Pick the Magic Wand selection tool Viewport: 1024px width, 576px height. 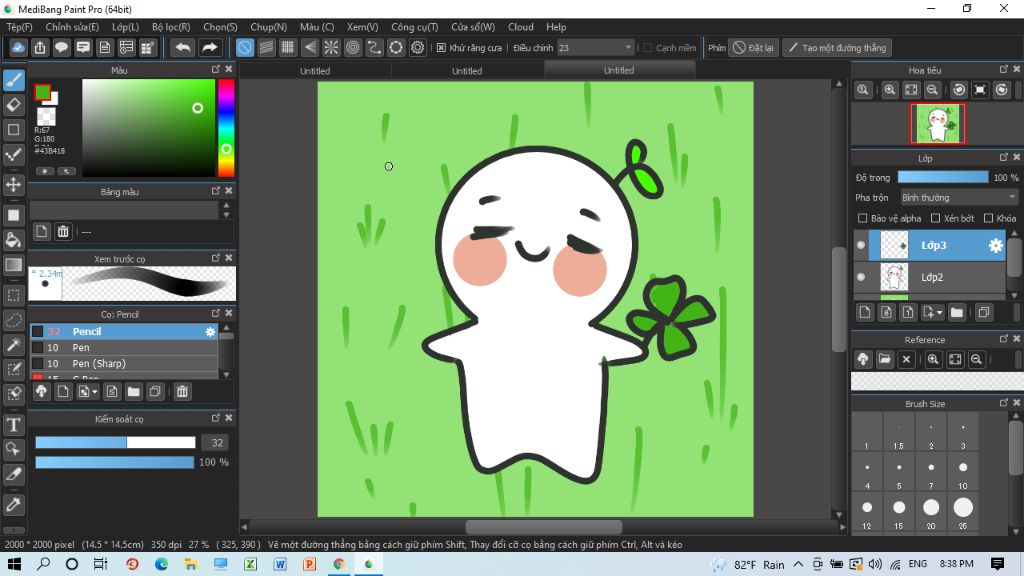click(x=14, y=345)
